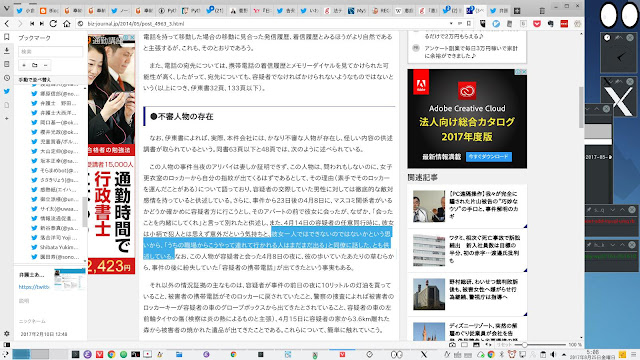This screenshot has width=640, height=360.
Task: Click the Pocket extension icon
Action: [x=537, y=24]
